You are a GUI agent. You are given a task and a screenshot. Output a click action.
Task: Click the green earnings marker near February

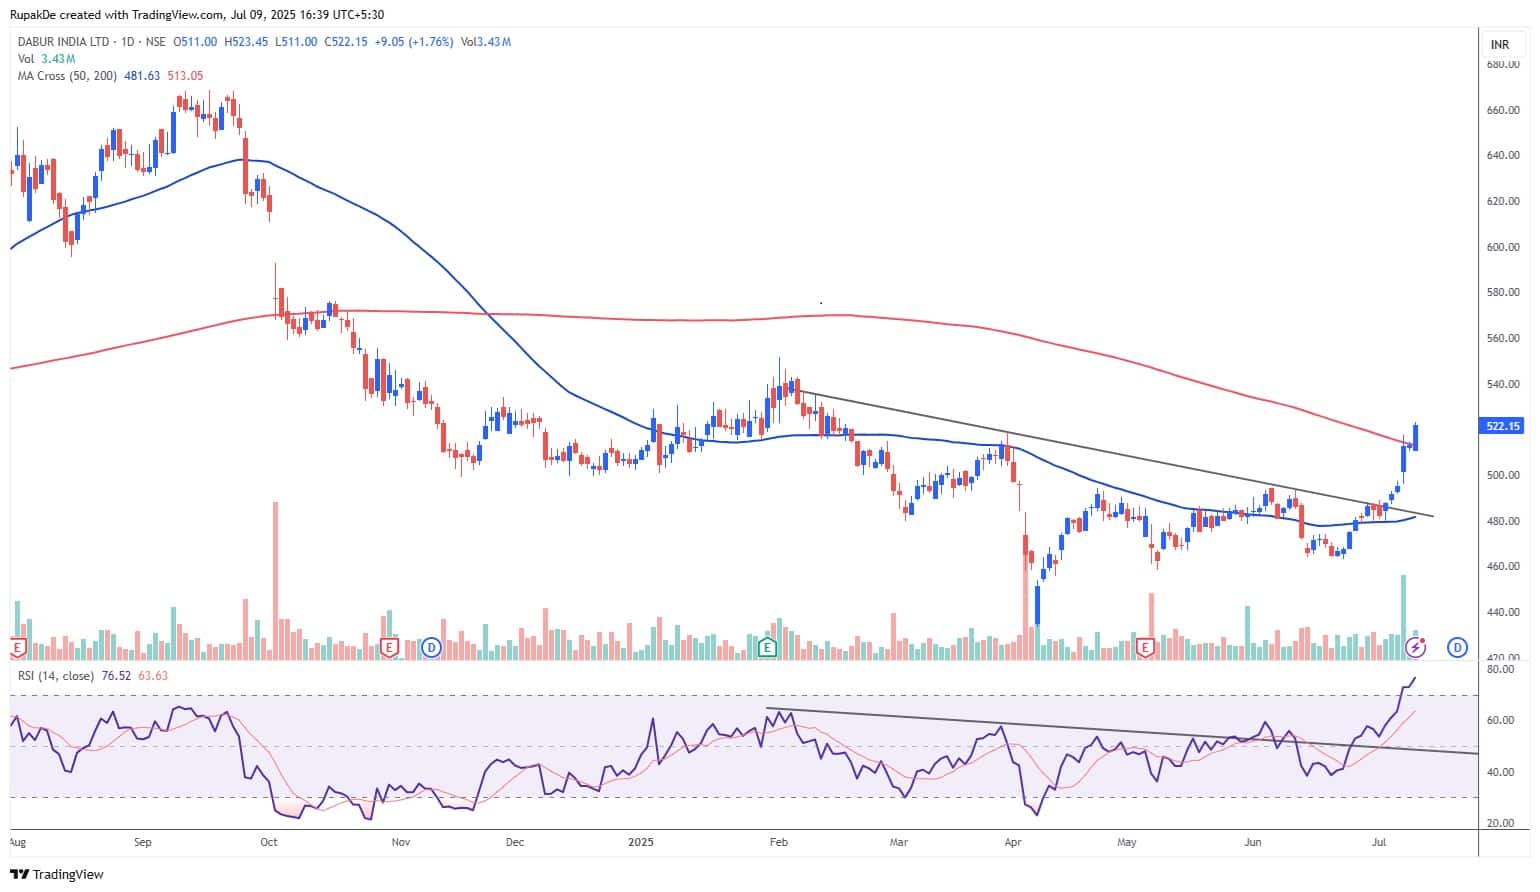point(767,648)
